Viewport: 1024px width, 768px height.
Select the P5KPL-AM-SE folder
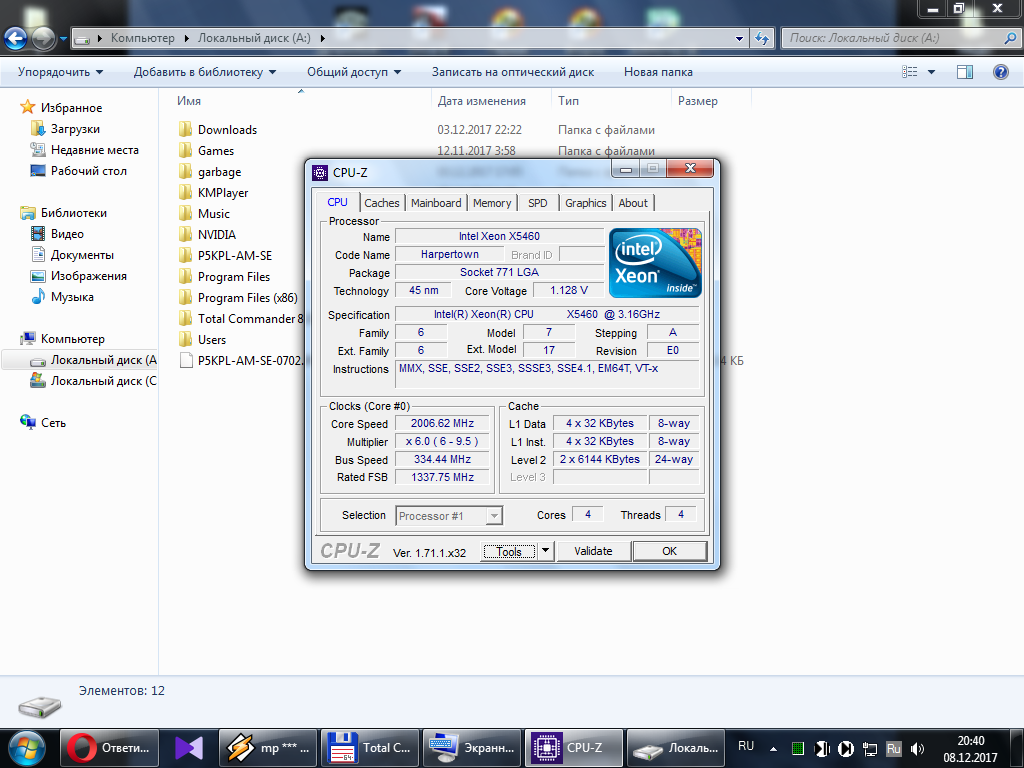pyautogui.click(x=234, y=255)
